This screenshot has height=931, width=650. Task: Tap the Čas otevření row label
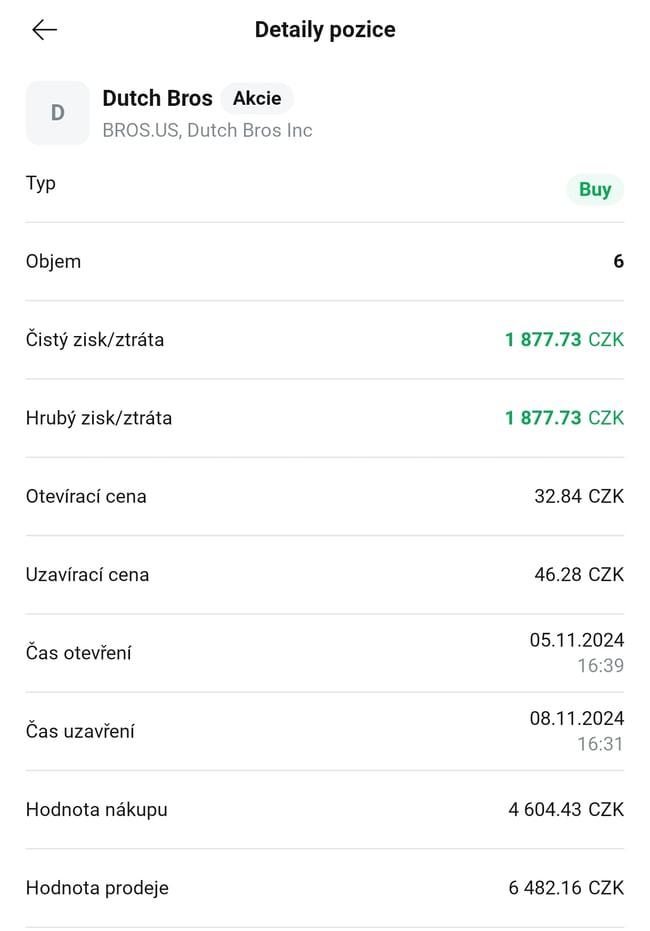point(79,653)
